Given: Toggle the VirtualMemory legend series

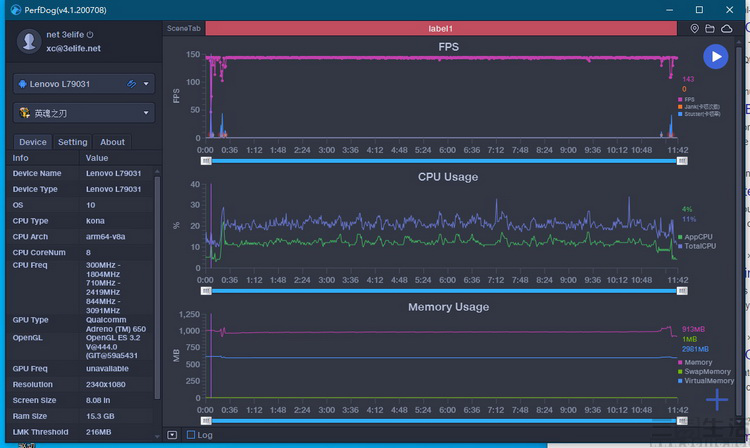Looking at the screenshot, I should (706, 381).
